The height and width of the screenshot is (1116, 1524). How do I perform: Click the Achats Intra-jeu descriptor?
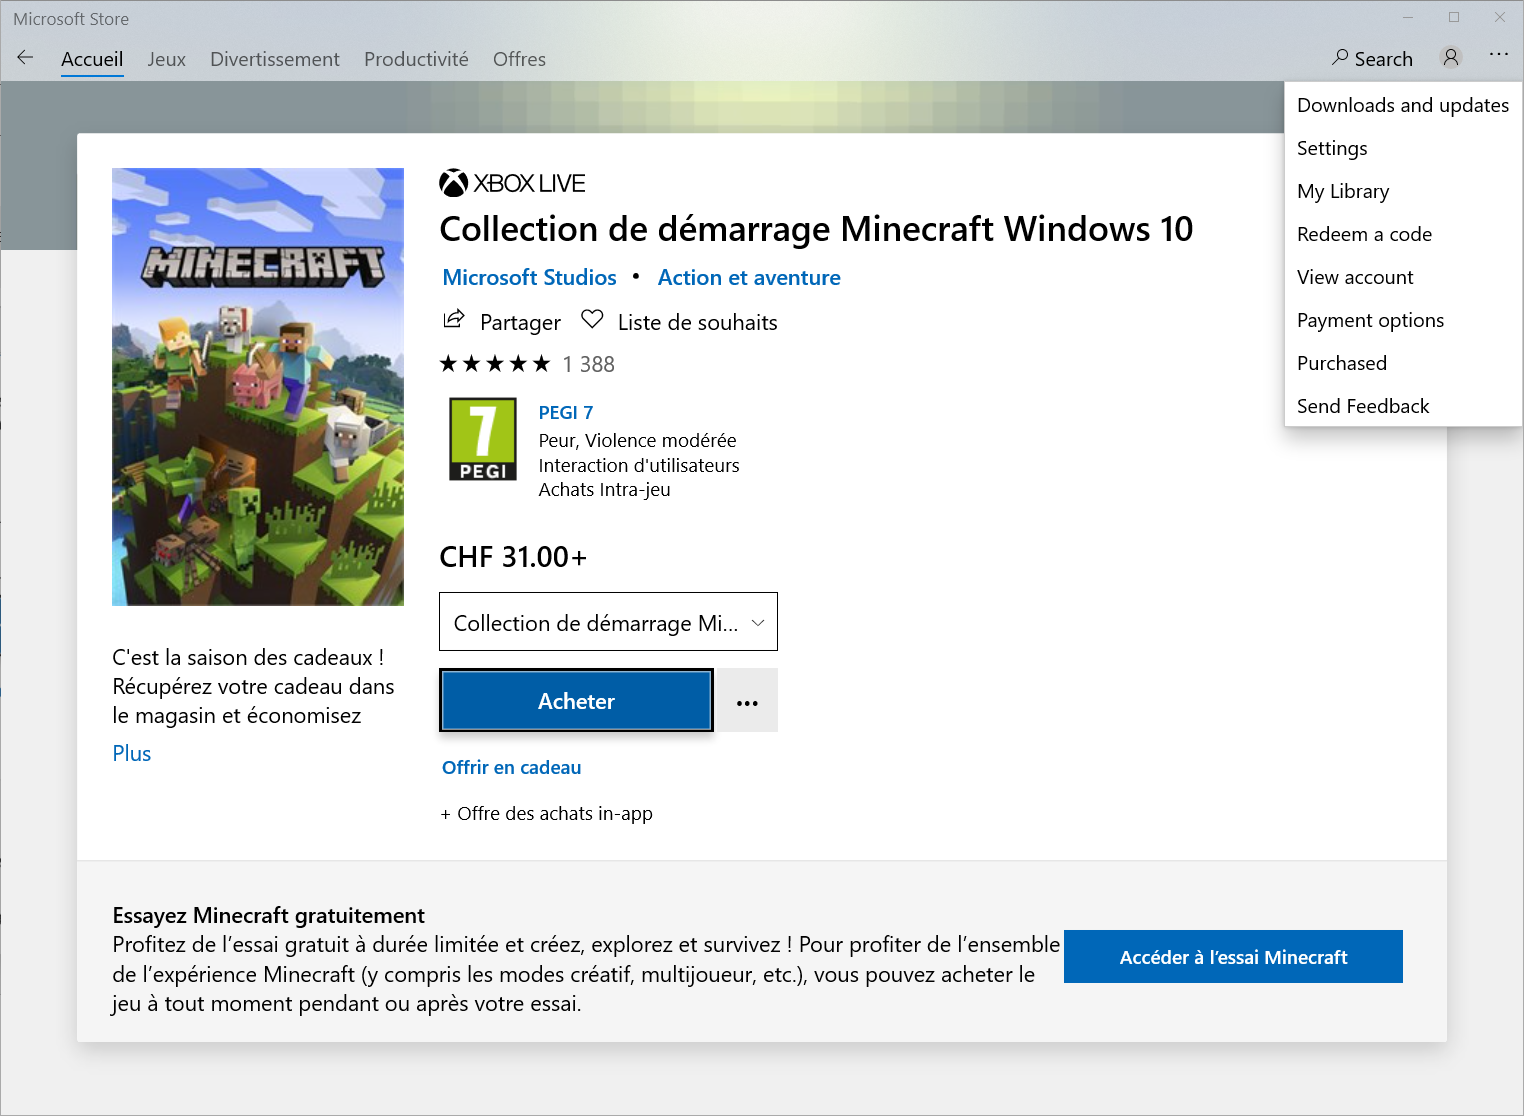604,489
